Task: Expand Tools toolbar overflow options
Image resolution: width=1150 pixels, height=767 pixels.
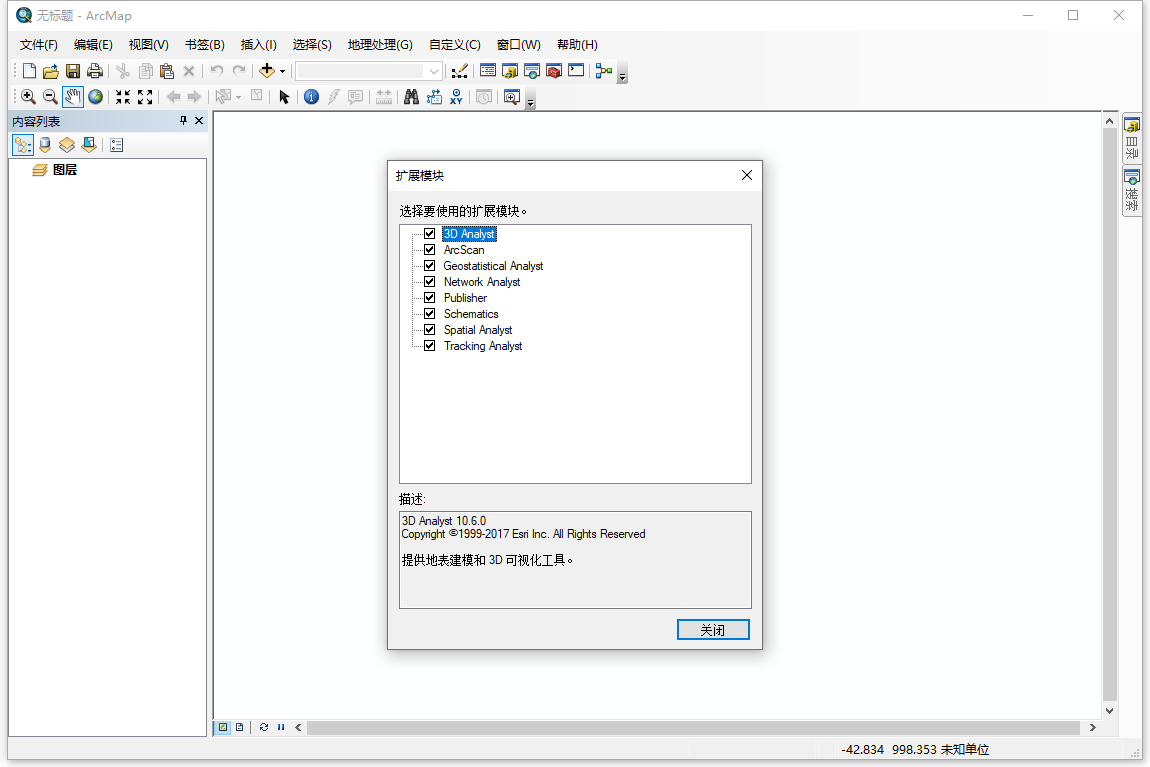Action: [x=530, y=102]
